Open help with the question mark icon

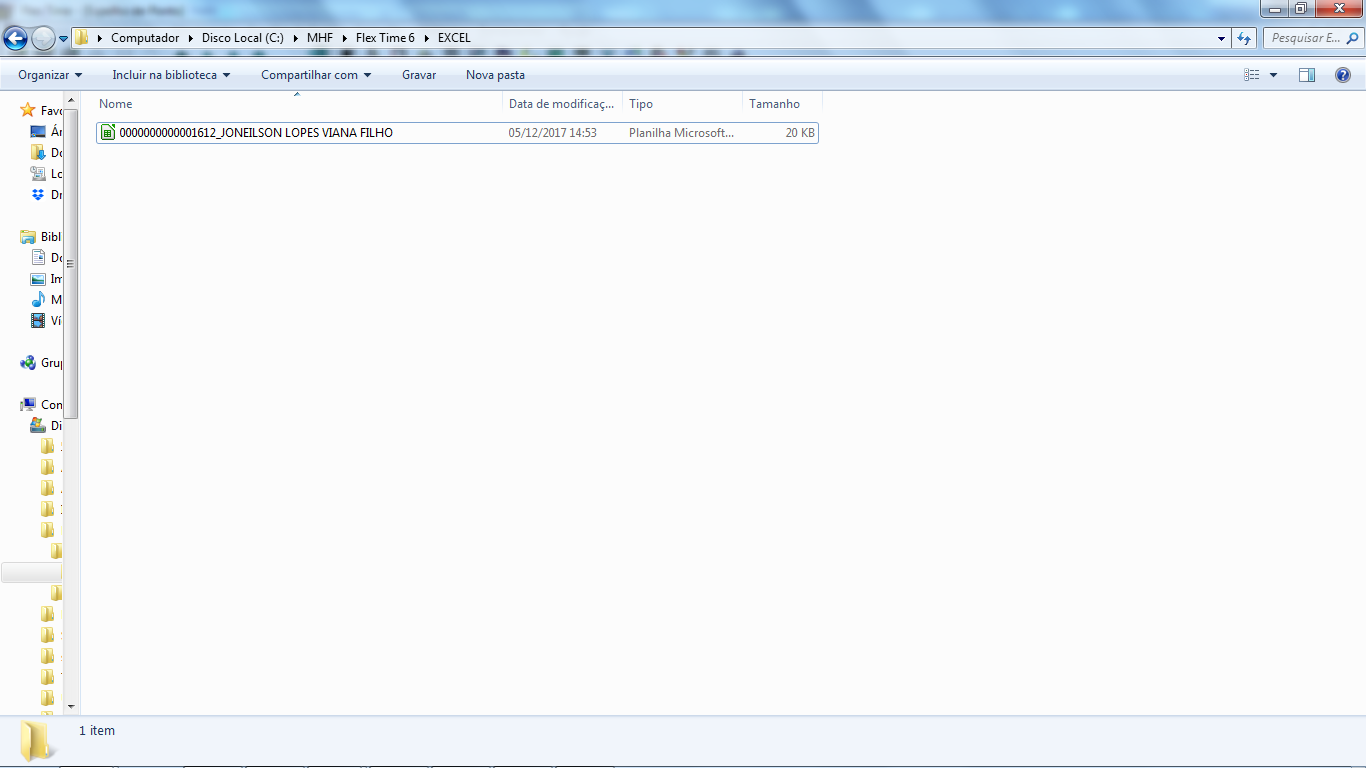click(1343, 75)
